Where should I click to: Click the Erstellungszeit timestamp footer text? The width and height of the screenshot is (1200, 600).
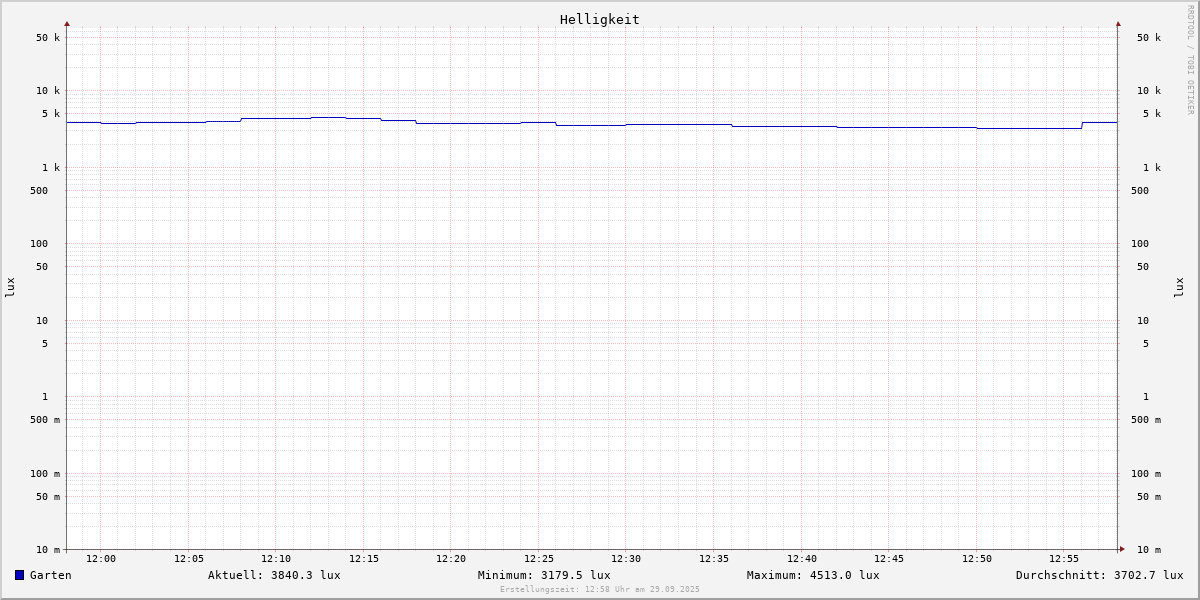(600, 590)
